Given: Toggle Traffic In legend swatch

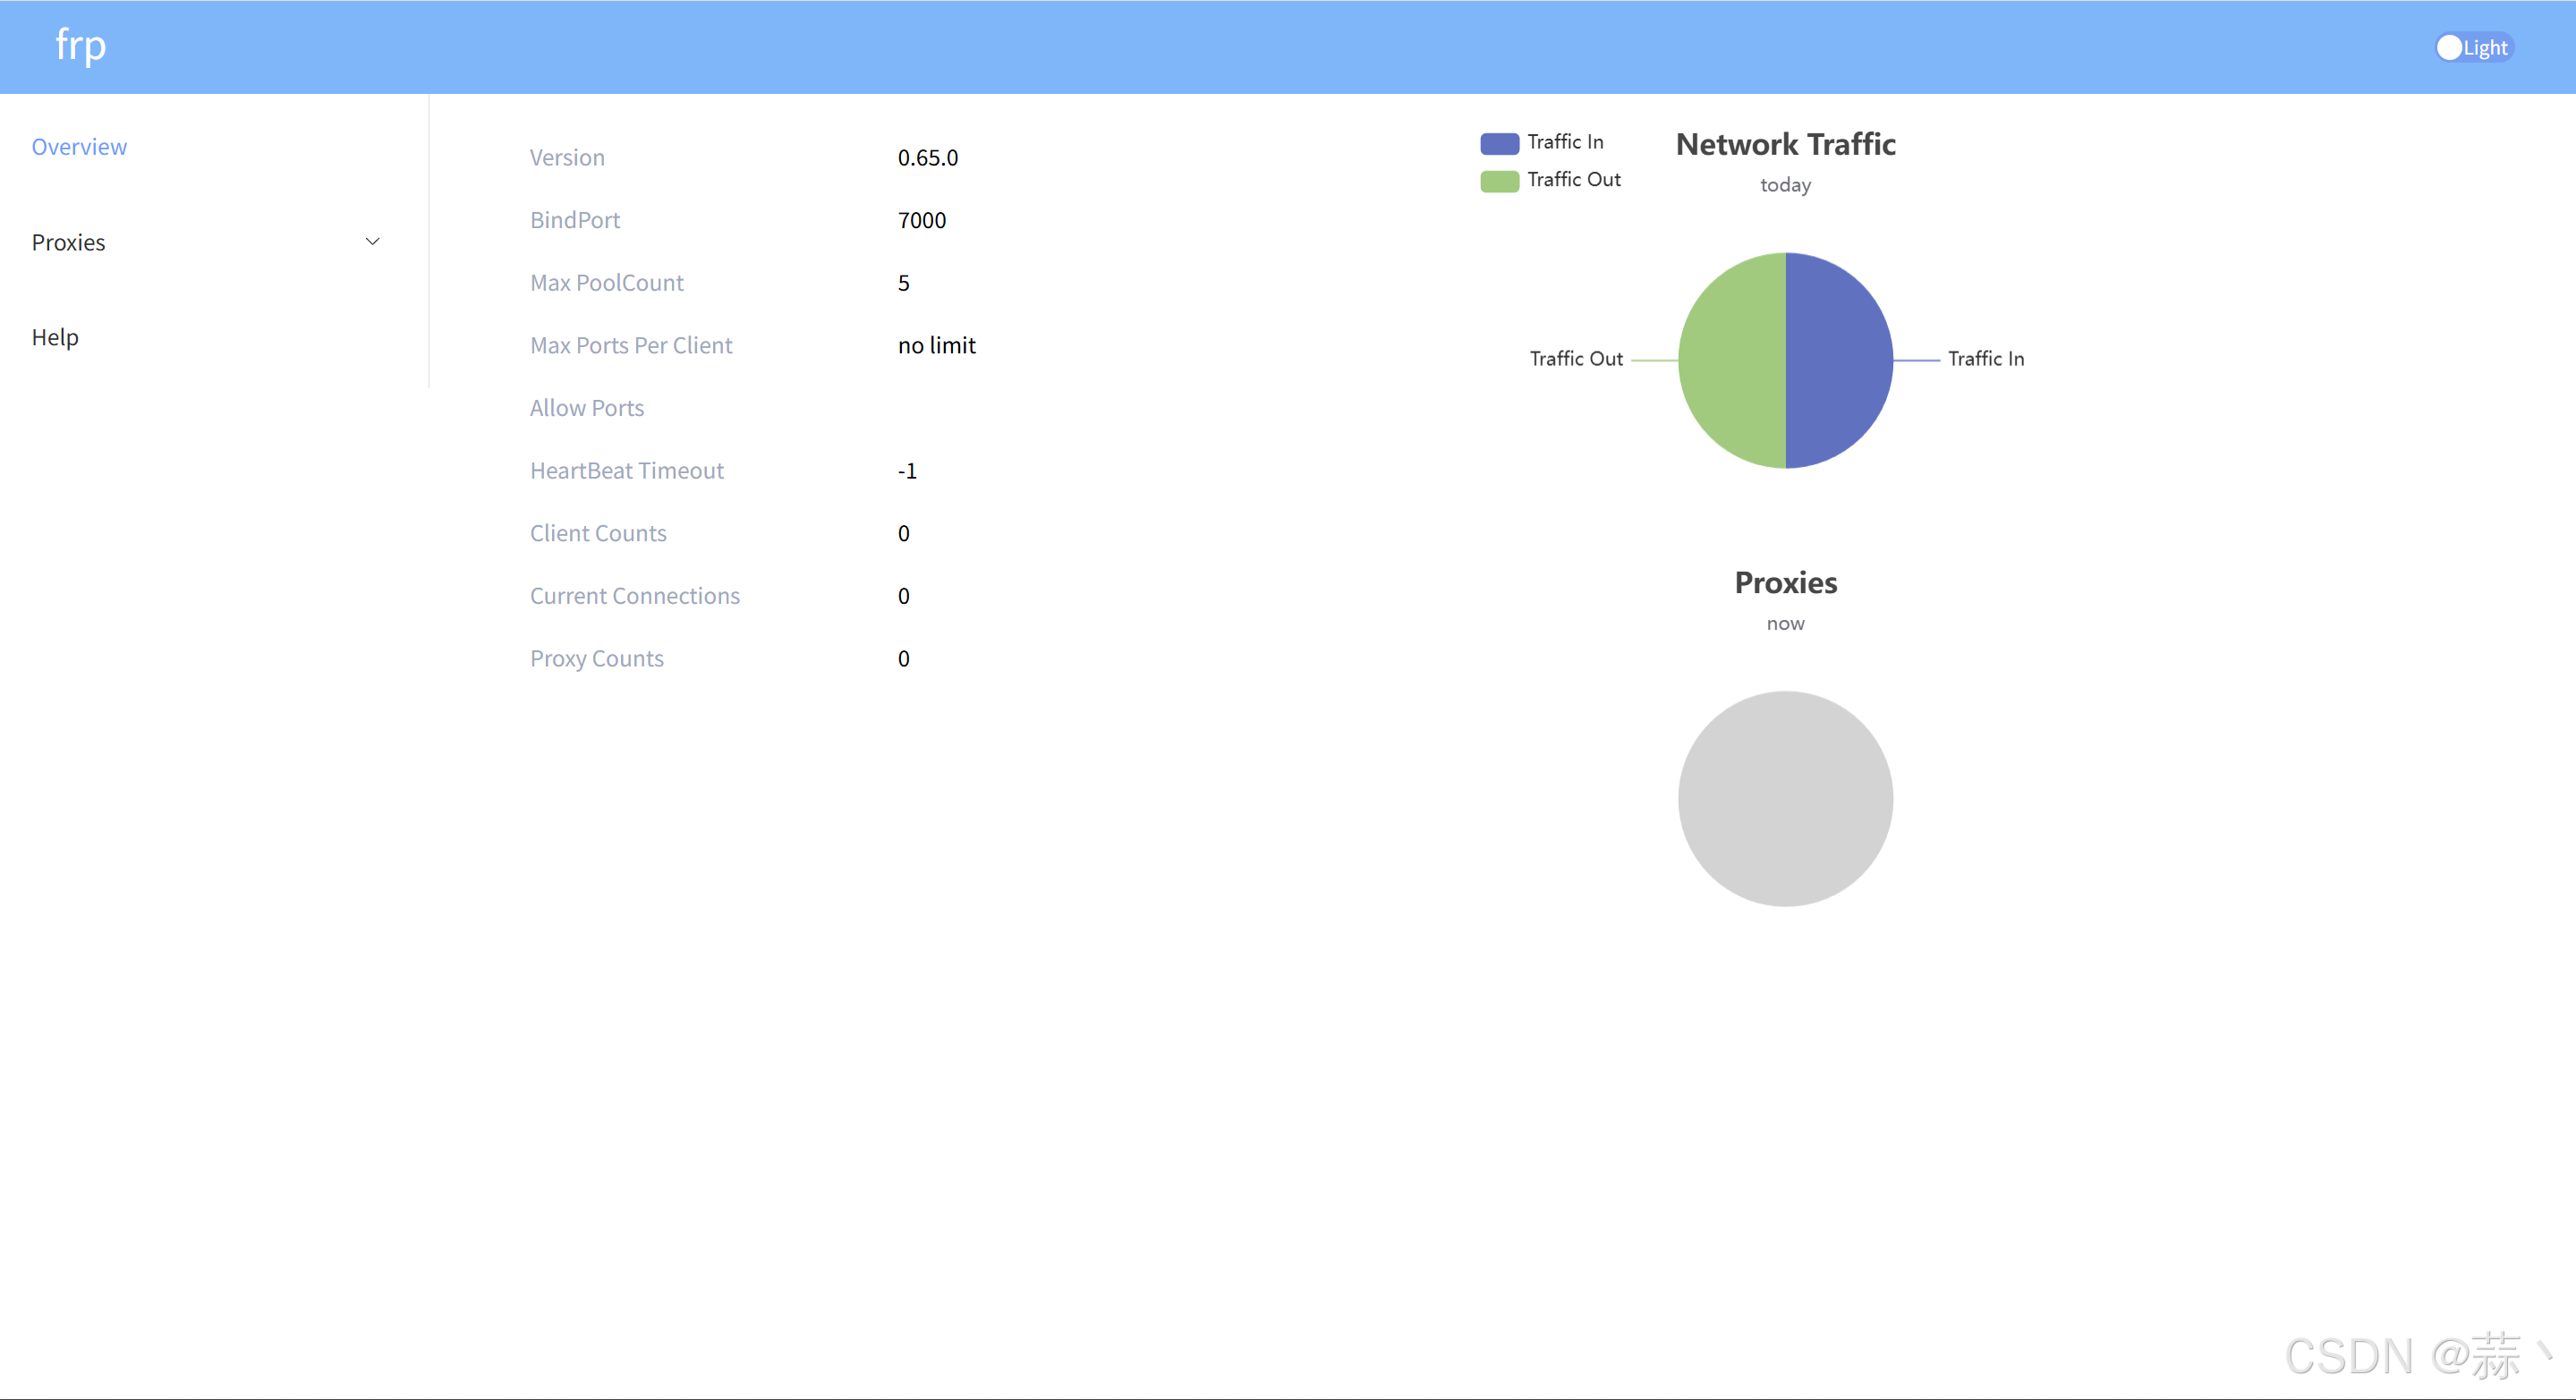Looking at the screenshot, I should 1499,143.
